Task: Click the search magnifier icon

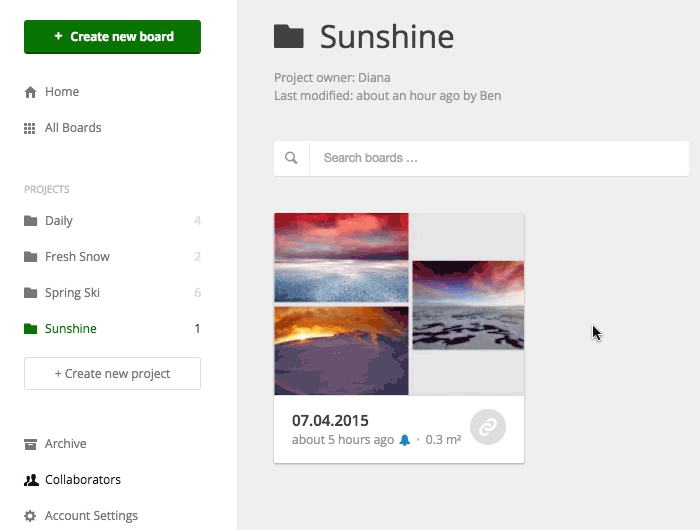Action: [291, 158]
